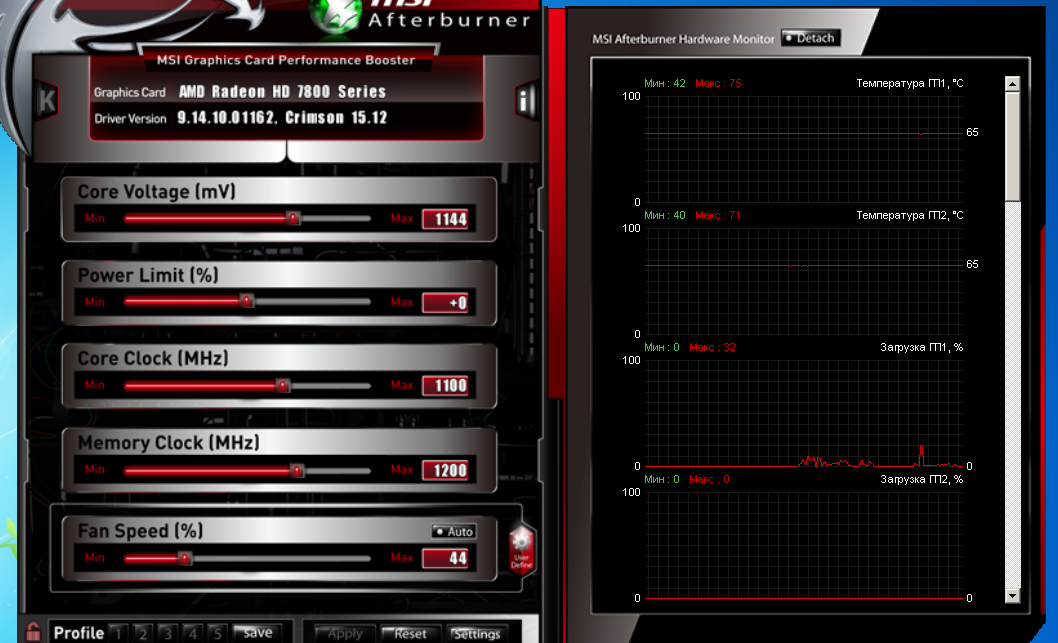Viewport: 1058px width, 643px height.
Task: Click the Макс : 32 load value
Action: (x=712, y=347)
